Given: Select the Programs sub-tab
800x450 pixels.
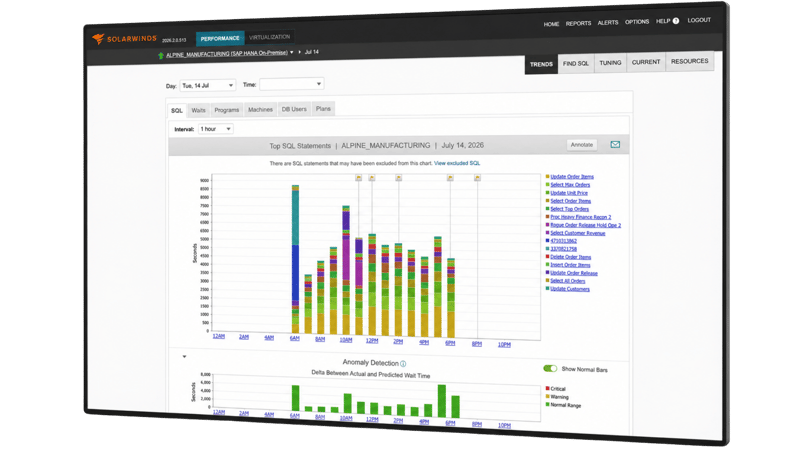Looking at the screenshot, I should 227,110.
